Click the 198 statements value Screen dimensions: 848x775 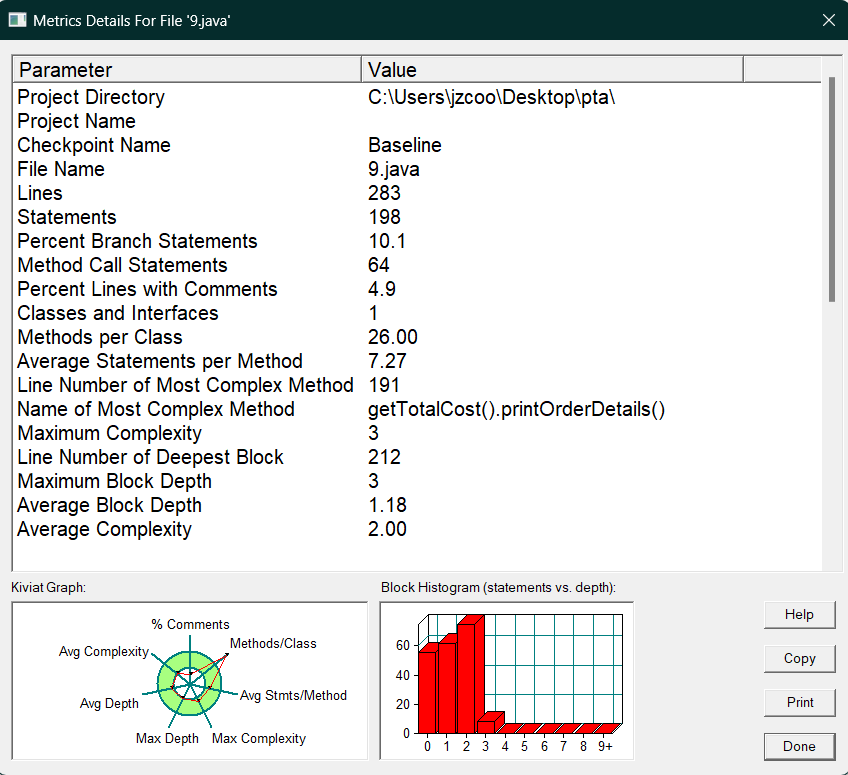tap(385, 217)
